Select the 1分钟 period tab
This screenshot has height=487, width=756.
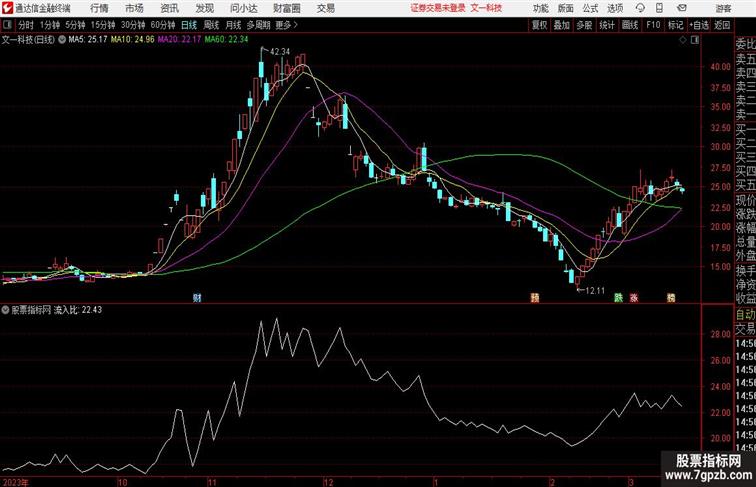pyautogui.click(x=50, y=25)
